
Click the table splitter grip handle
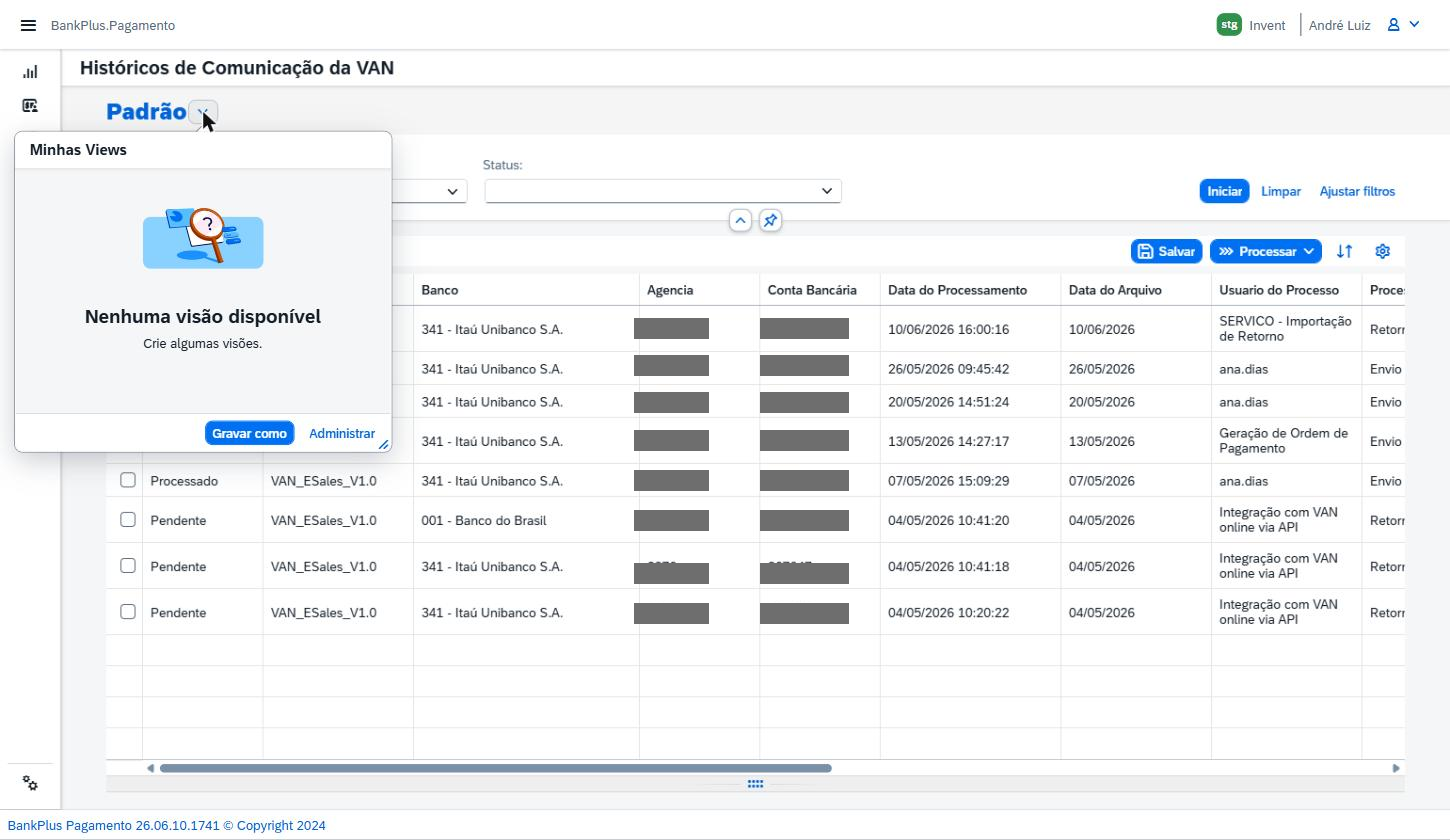point(755,784)
